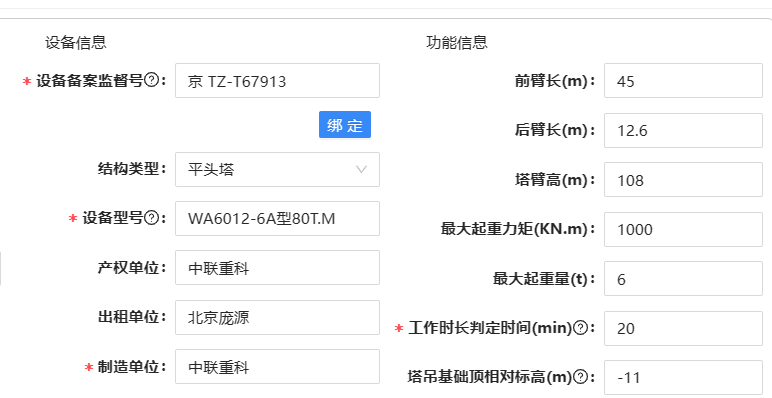Image resolution: width=772 pixels, height=398 pixels.
Task: Click help icon beside 设备备案监督号
Action: [x=152, y=80]
